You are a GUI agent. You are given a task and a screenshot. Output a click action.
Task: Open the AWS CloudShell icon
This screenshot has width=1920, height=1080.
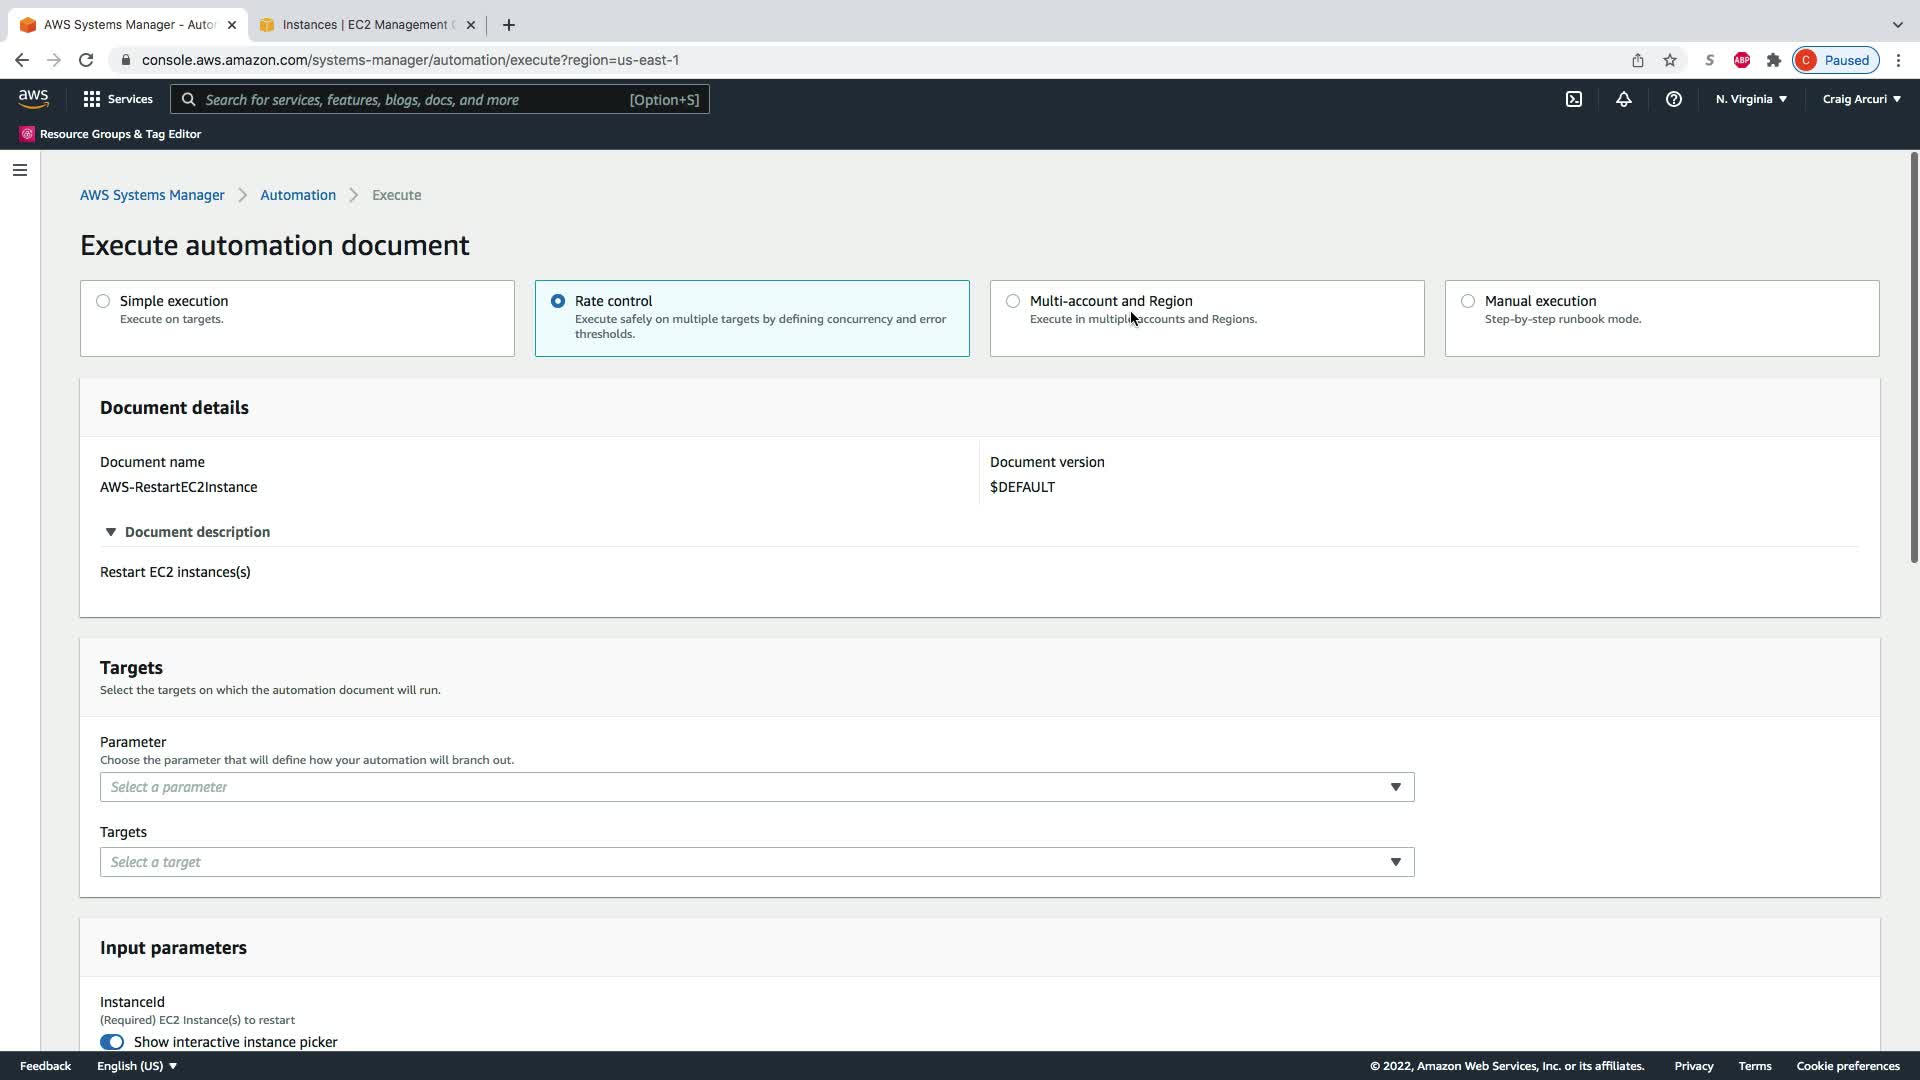pyautogui.click(x=1574, y=99)
